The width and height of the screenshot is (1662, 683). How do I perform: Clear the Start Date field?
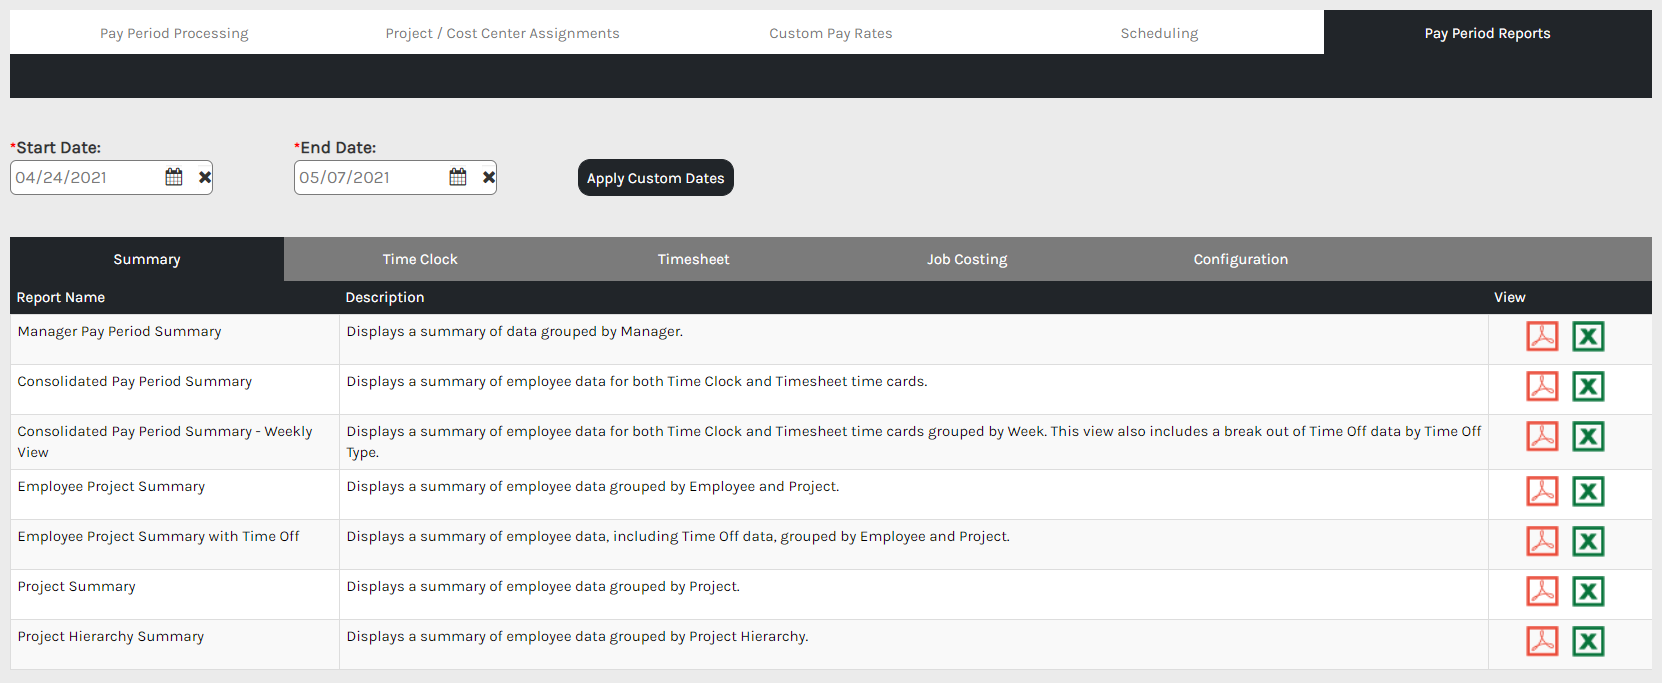click(205, 177)
